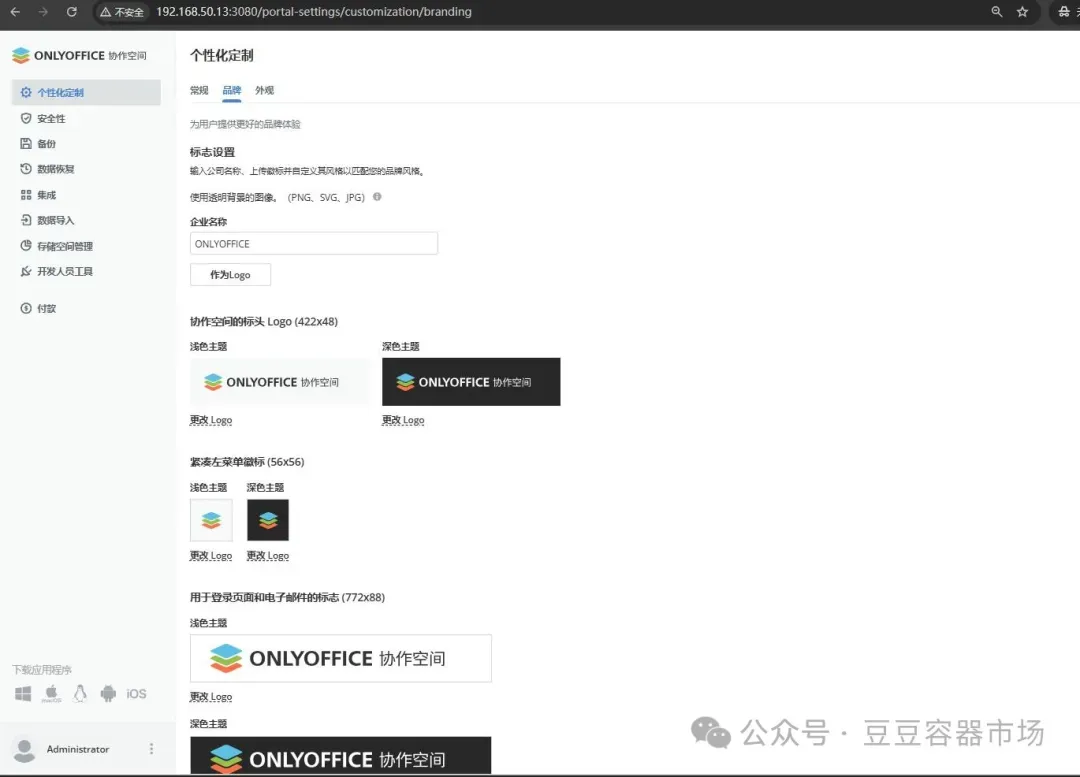Click the import icon for 数据导入
Image resolution: width=1080 pixels, height=777 pixels.
pos(26,220)
